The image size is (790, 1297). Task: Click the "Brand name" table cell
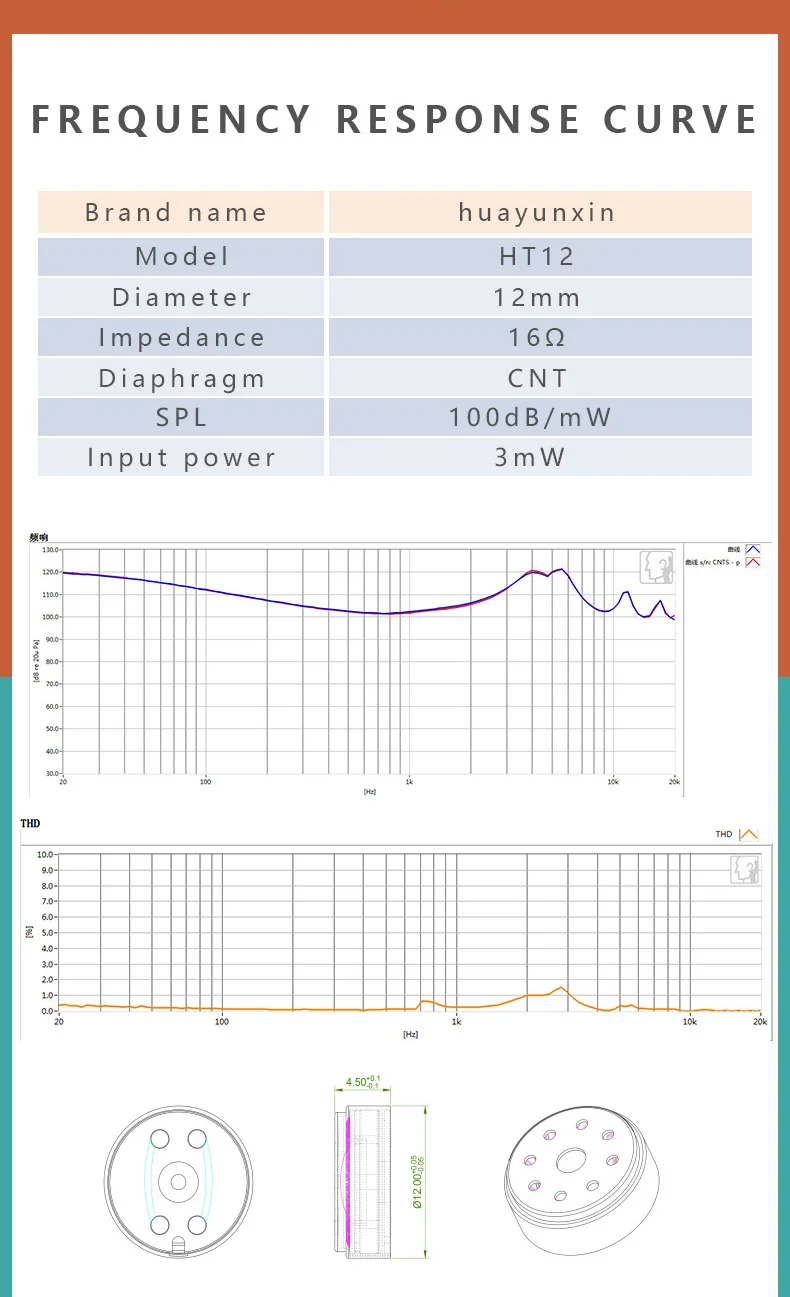tap(181, 212)
